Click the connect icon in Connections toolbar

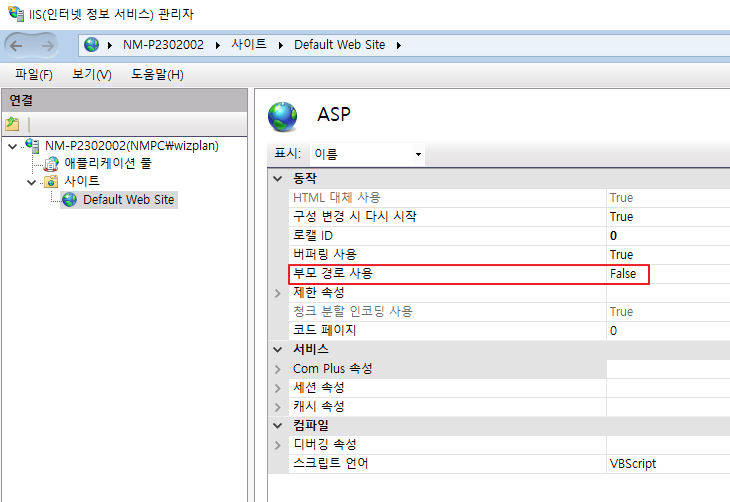tap(12, 124)
